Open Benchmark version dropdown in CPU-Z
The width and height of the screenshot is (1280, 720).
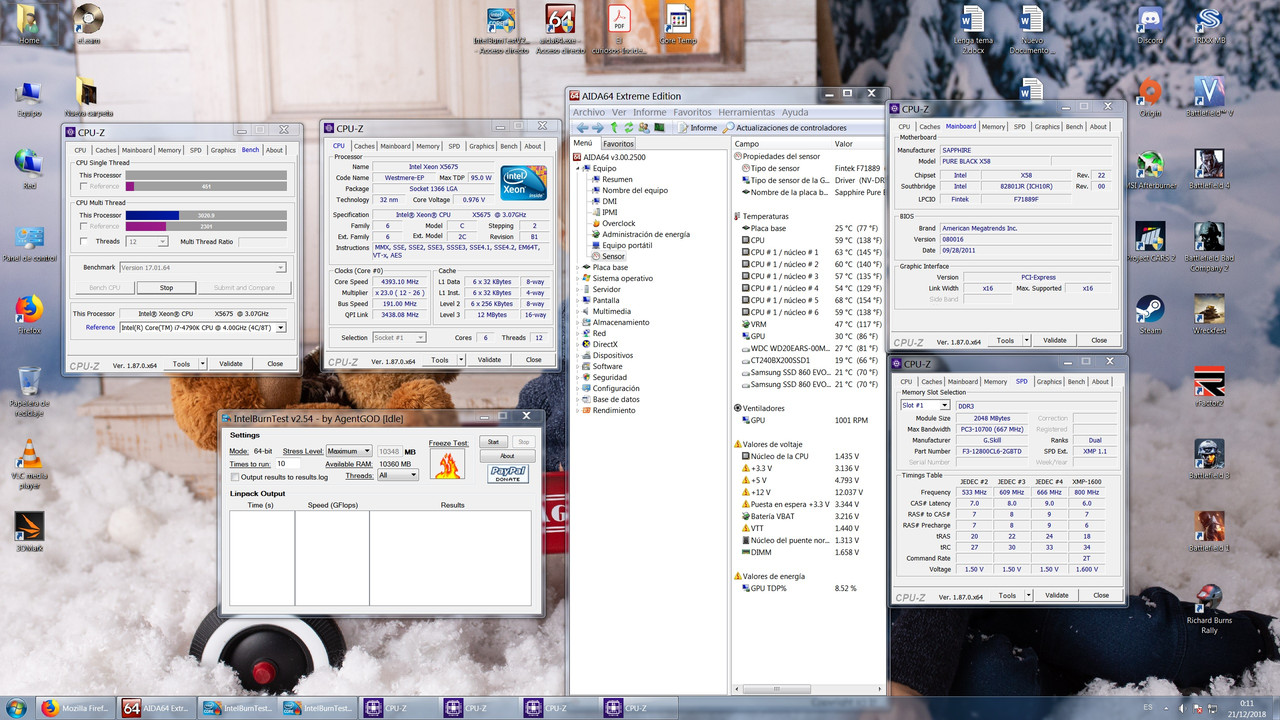click(203, 267)
